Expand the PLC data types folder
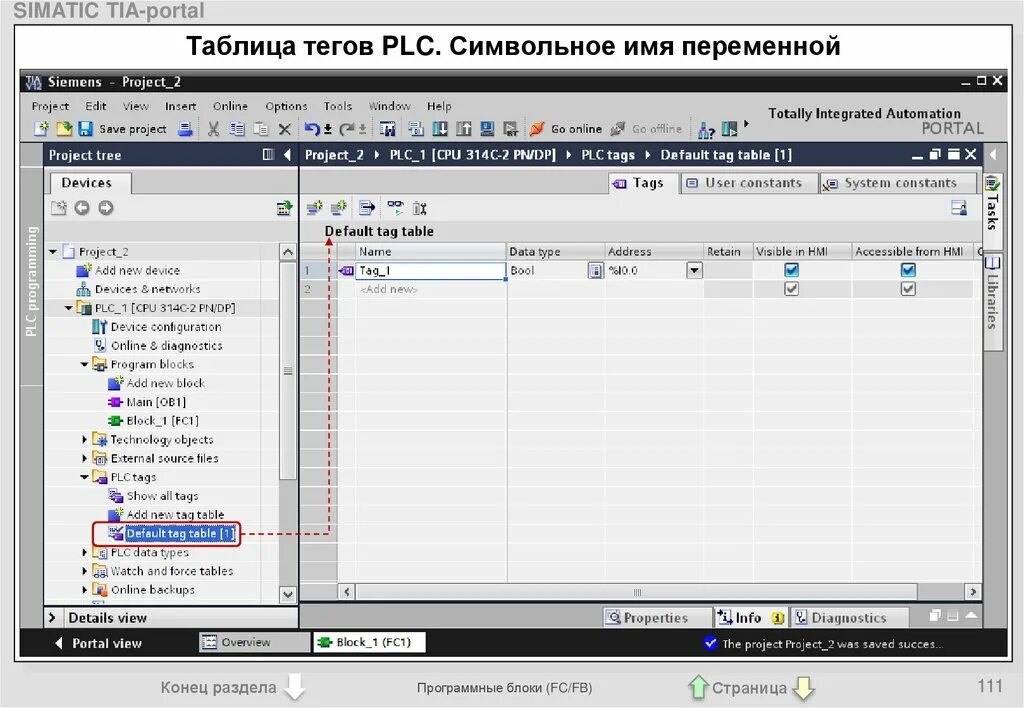The height and width of the screenshot is (708, 1024). pyautogui.click(x=84, y=553)
